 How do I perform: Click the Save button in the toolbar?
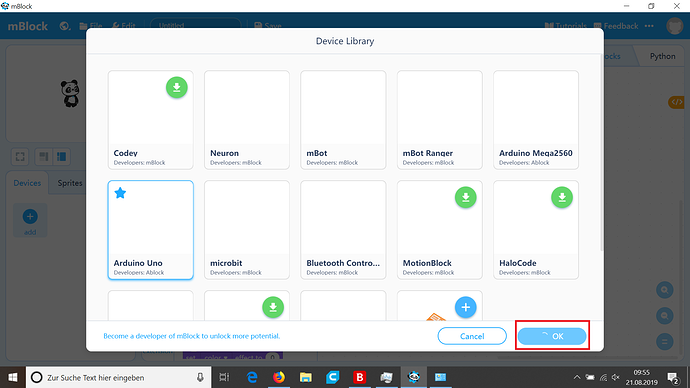[x=268, y=26]
